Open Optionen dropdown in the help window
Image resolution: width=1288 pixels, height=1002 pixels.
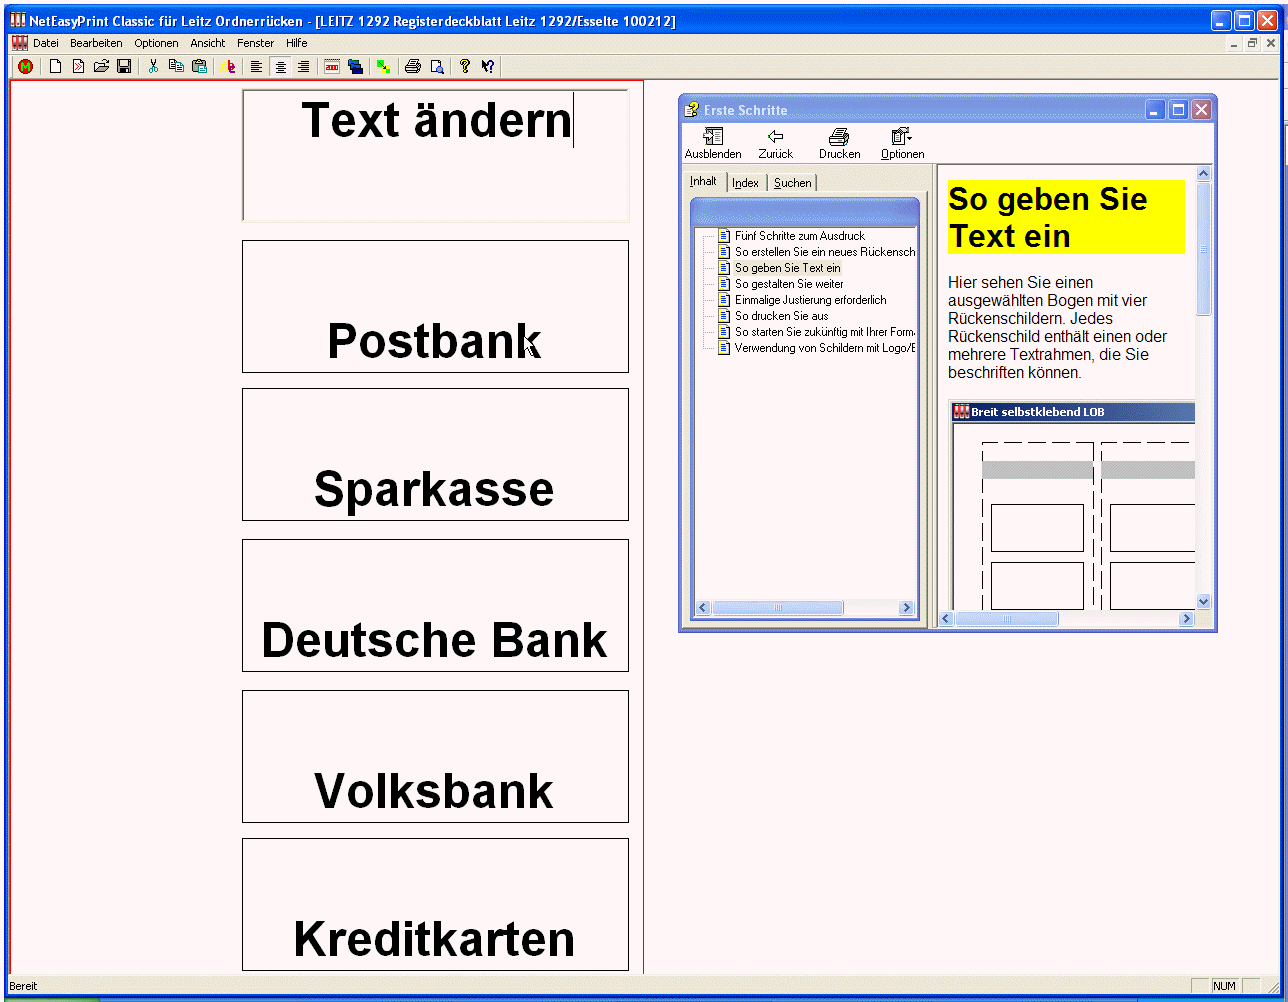coord(902,143)
